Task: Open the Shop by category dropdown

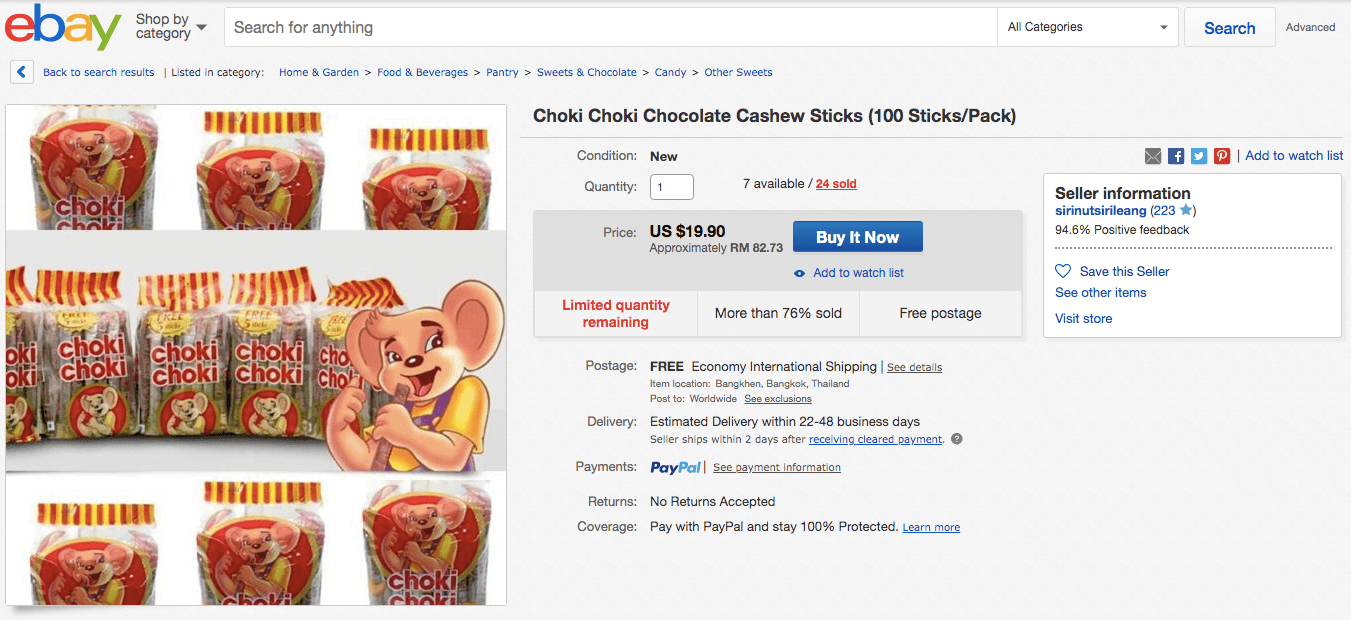Action: point(171,27)
